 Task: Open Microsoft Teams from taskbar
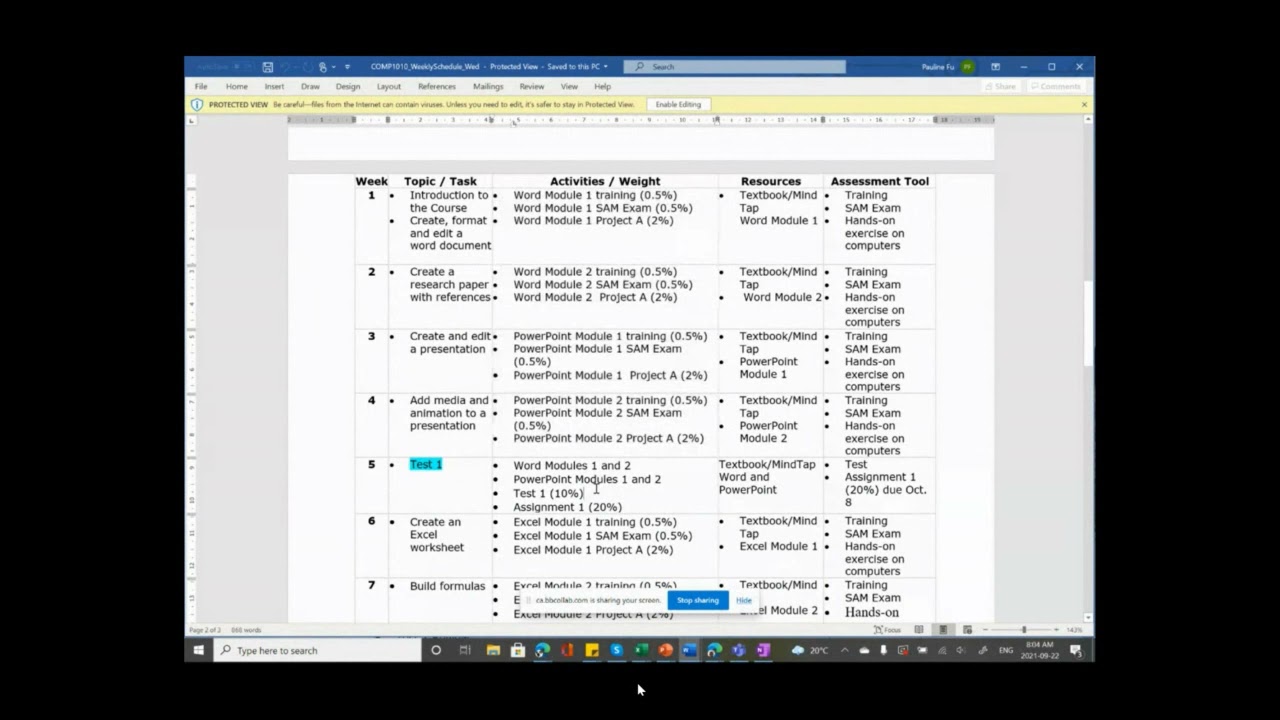(x=739, y=650)
